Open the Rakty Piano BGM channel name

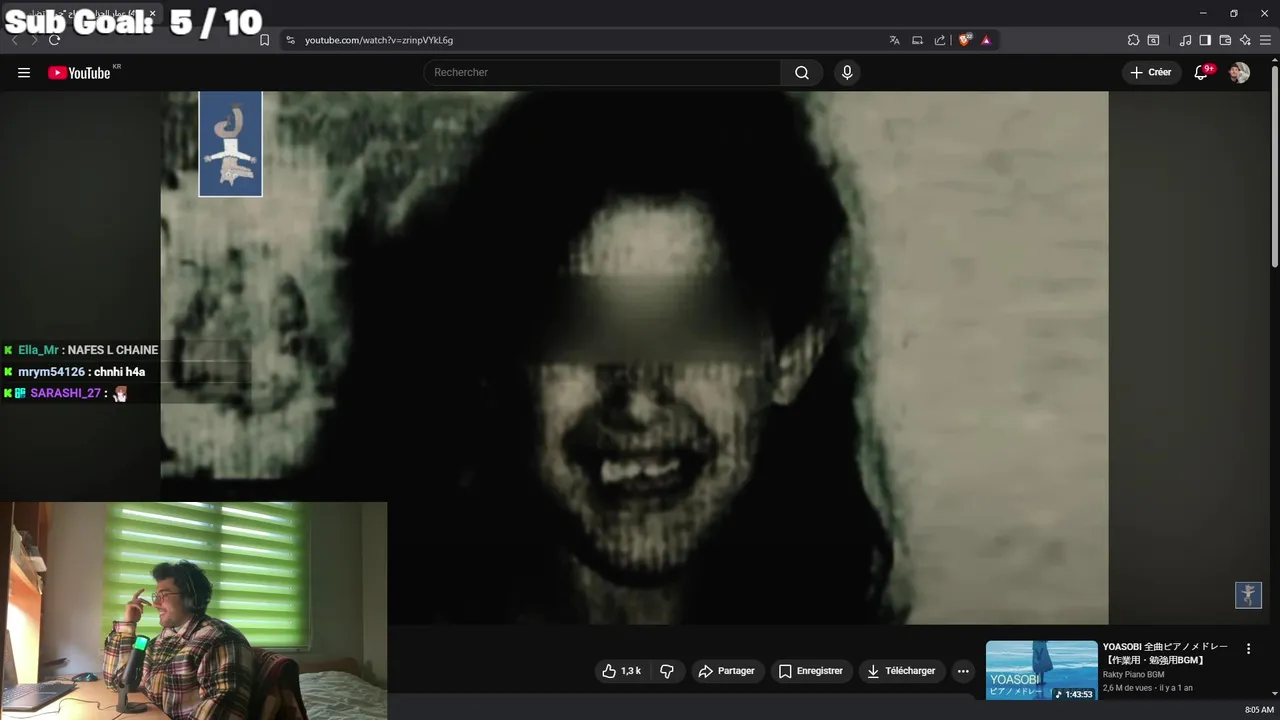coord(1134,674)
